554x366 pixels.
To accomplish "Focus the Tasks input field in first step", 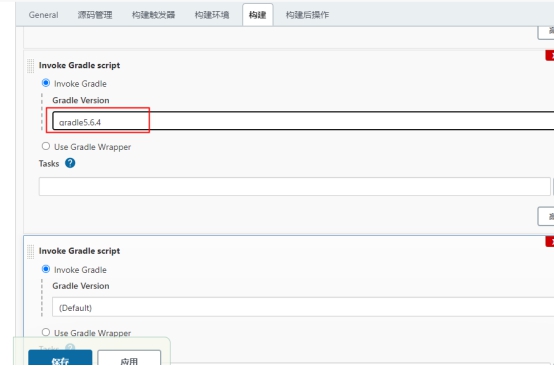I will click(x=295, y=186).
